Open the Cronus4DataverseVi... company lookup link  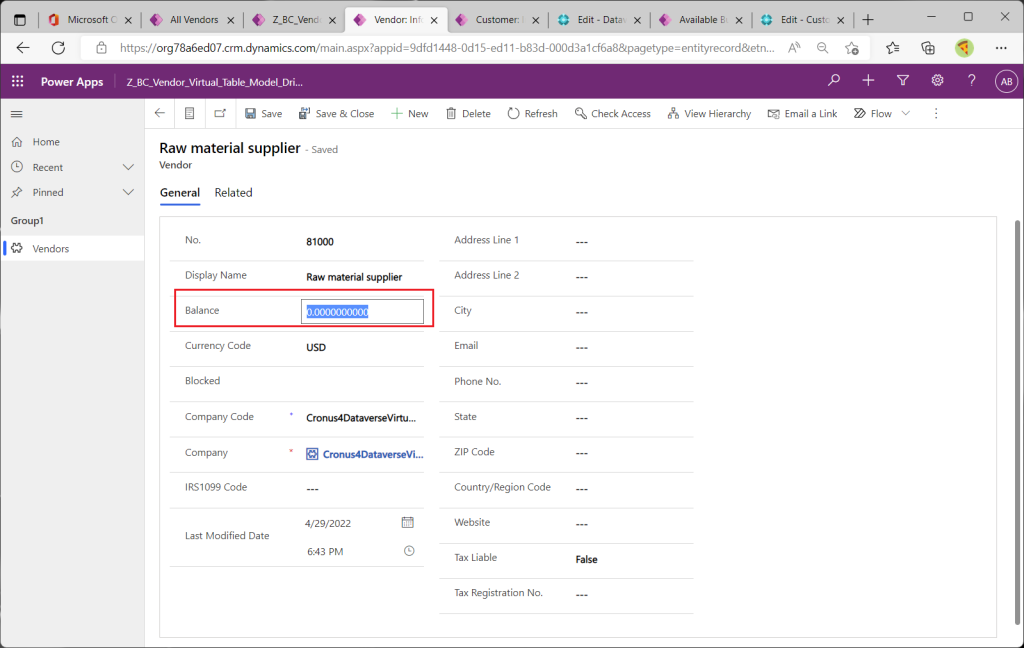pos(372,454)
